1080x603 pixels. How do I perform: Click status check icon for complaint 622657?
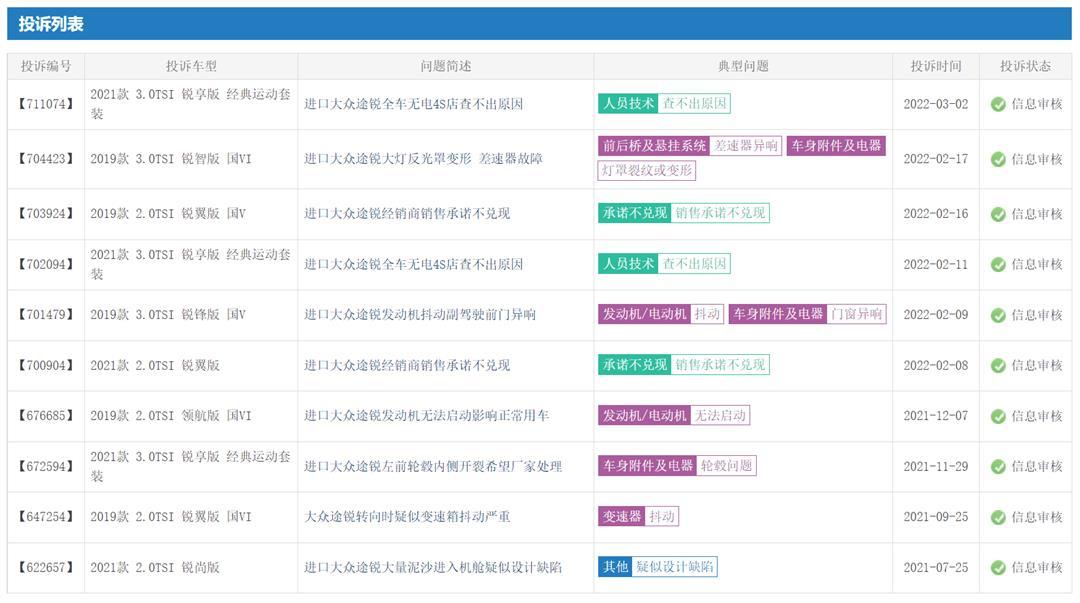point(998,567)
